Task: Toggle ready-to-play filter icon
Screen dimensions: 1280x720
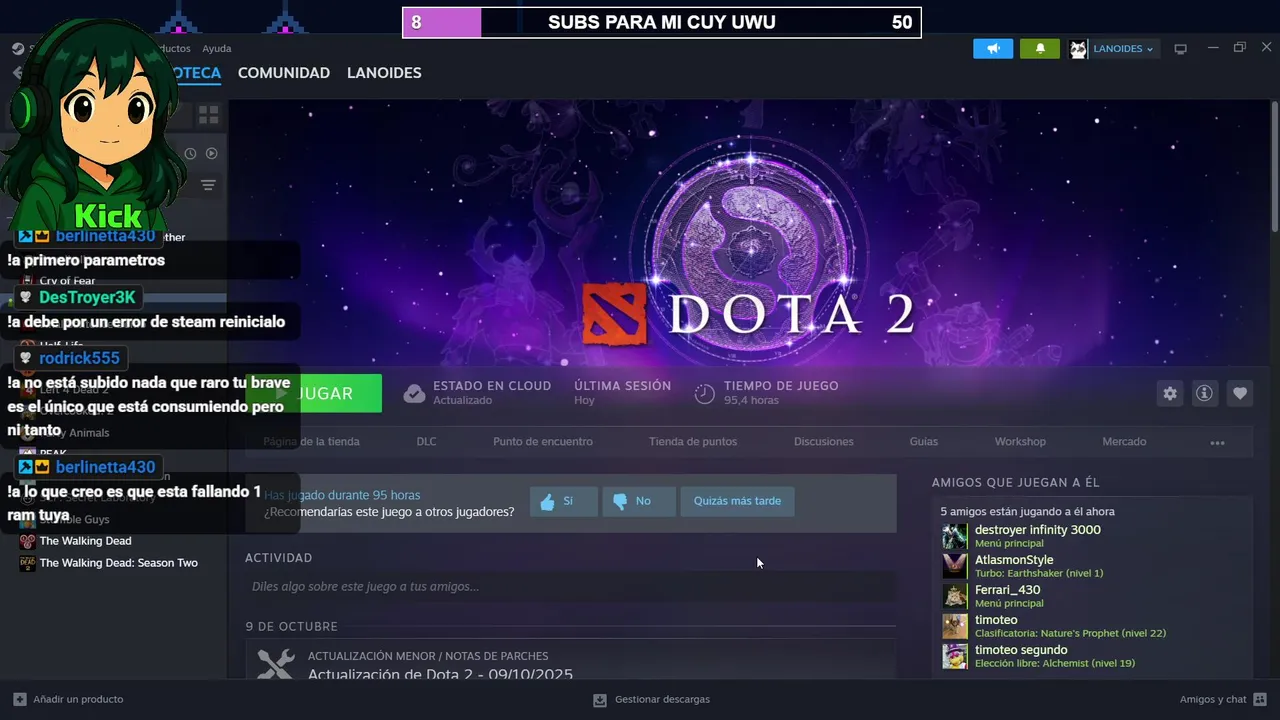Action: [x=211, y=153]
